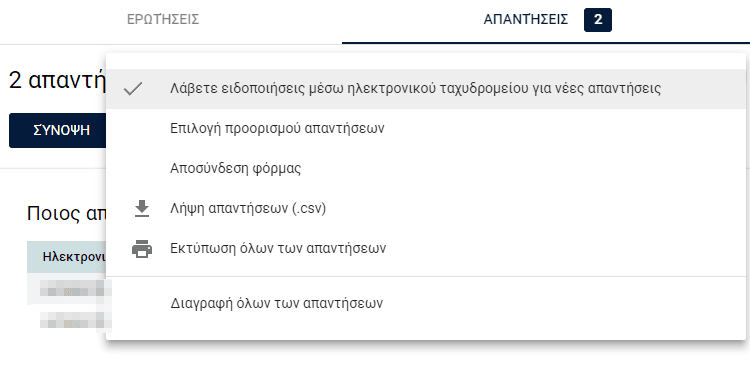The height and width of the screenshot is (384, 750).
Task: Click the '2 απαντή…' responses heading
Action: click(x=57, y=81)
